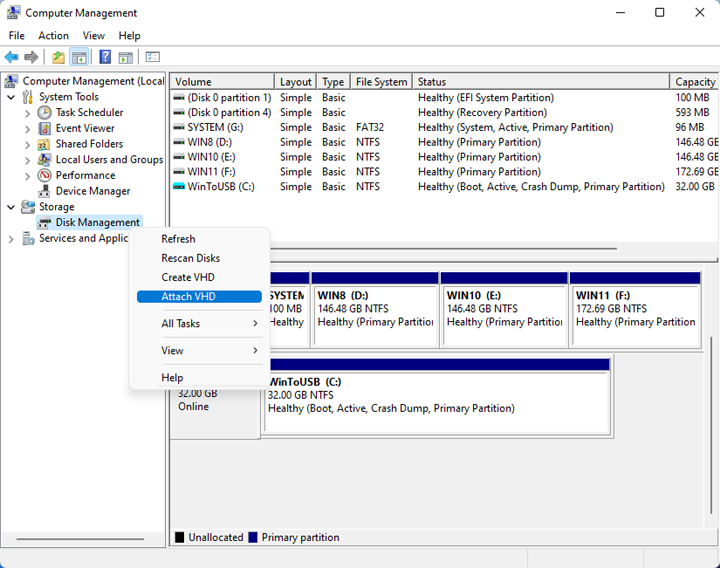Open the blue Help question mark icon

point(105,57)
